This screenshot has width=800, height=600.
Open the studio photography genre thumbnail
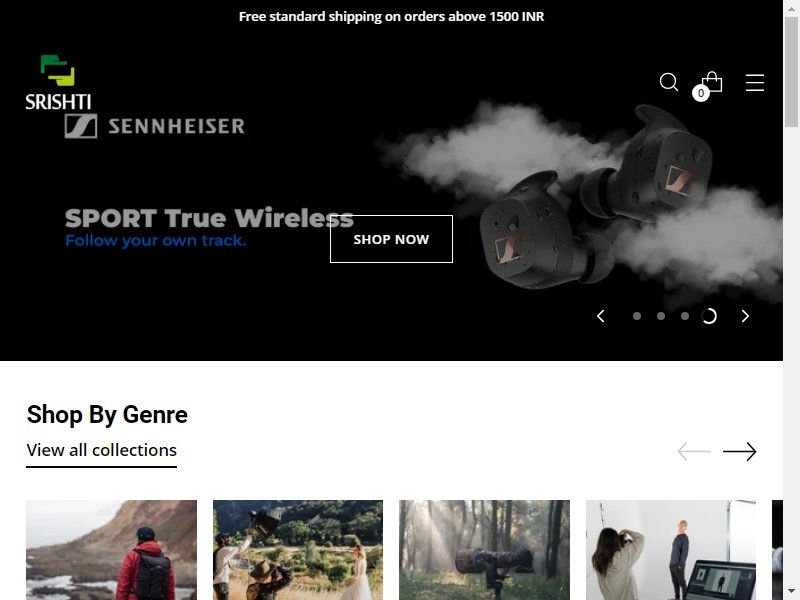(x=671, y=550)
